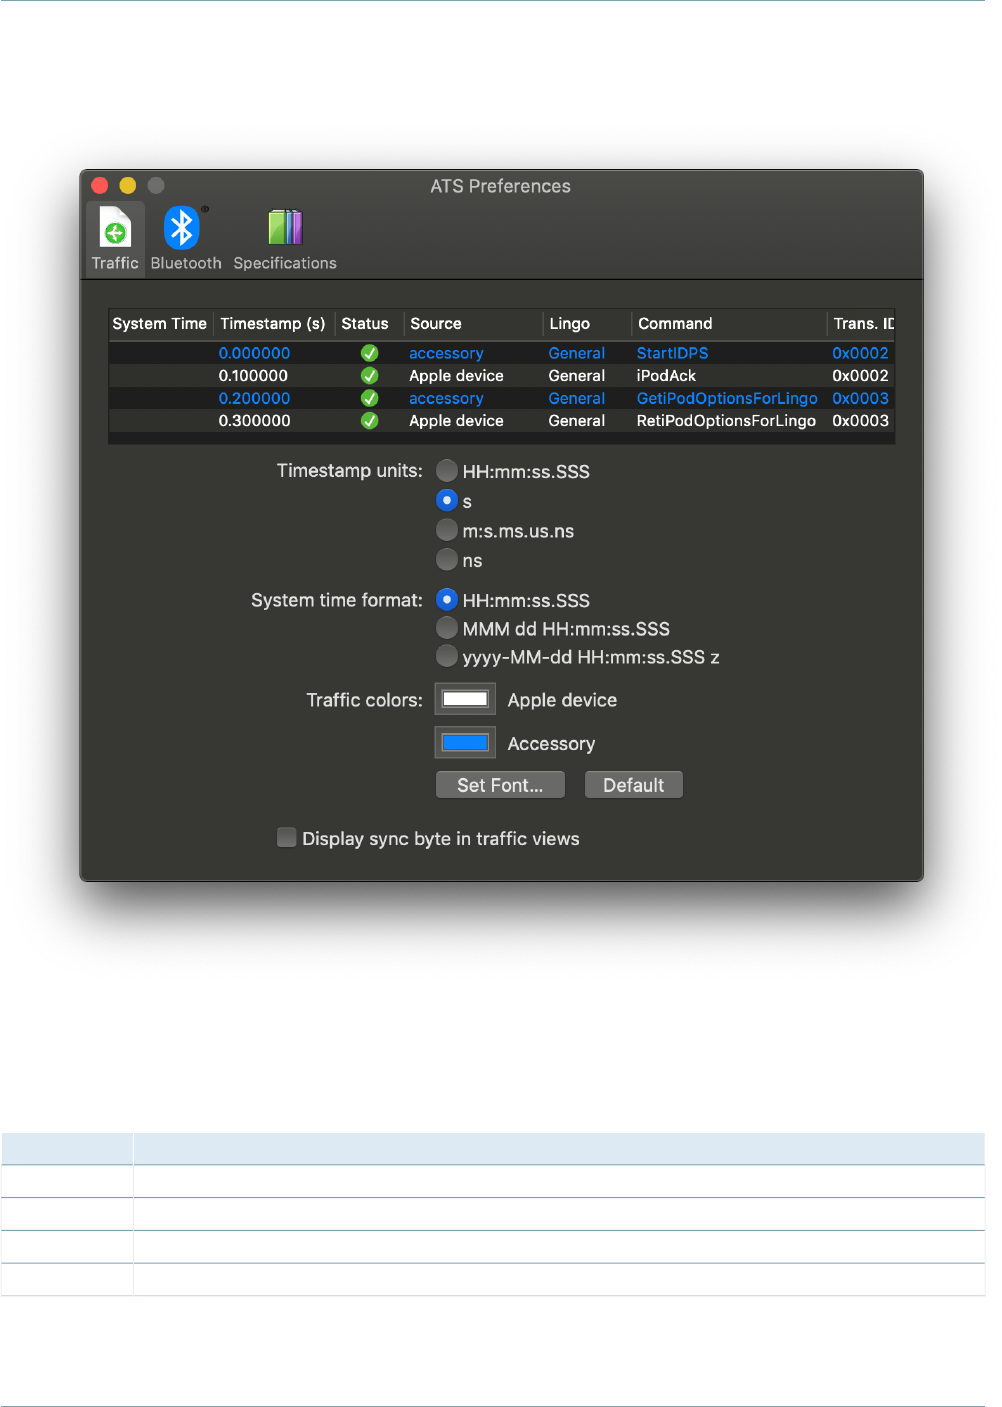Select HH:mm:ss.SSS for Timestamp units

[x=447, y=470]
